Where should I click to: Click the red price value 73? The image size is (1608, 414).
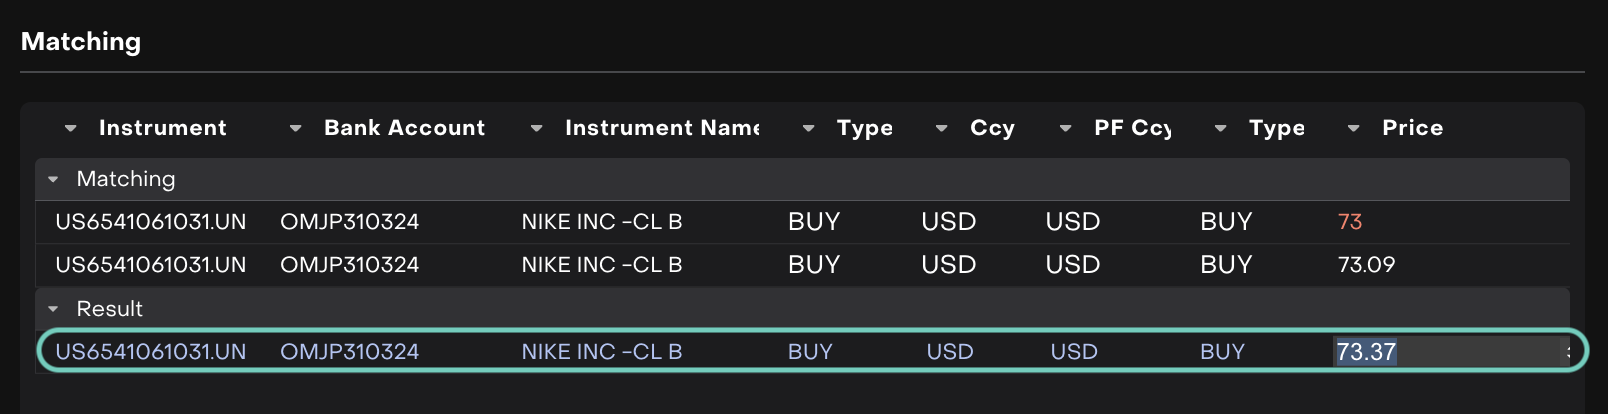click(x=1350, y=222)
